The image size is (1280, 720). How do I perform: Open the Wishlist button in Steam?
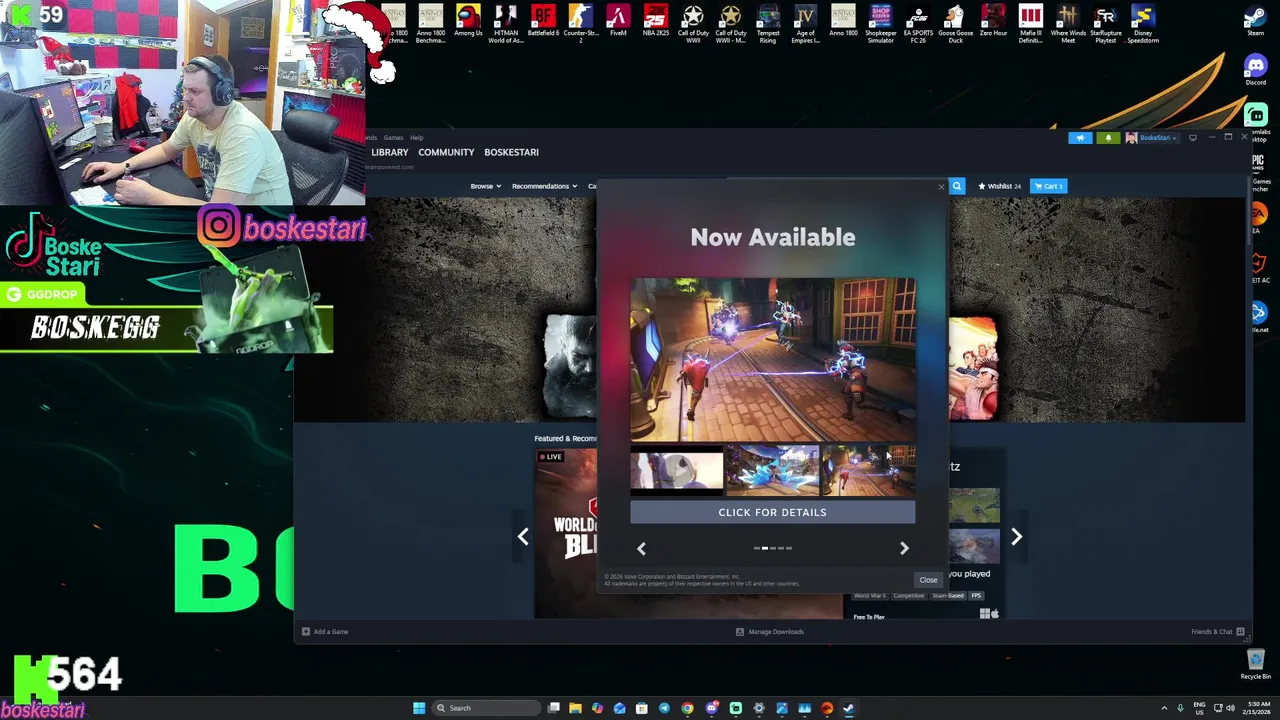coord(1000,186)
